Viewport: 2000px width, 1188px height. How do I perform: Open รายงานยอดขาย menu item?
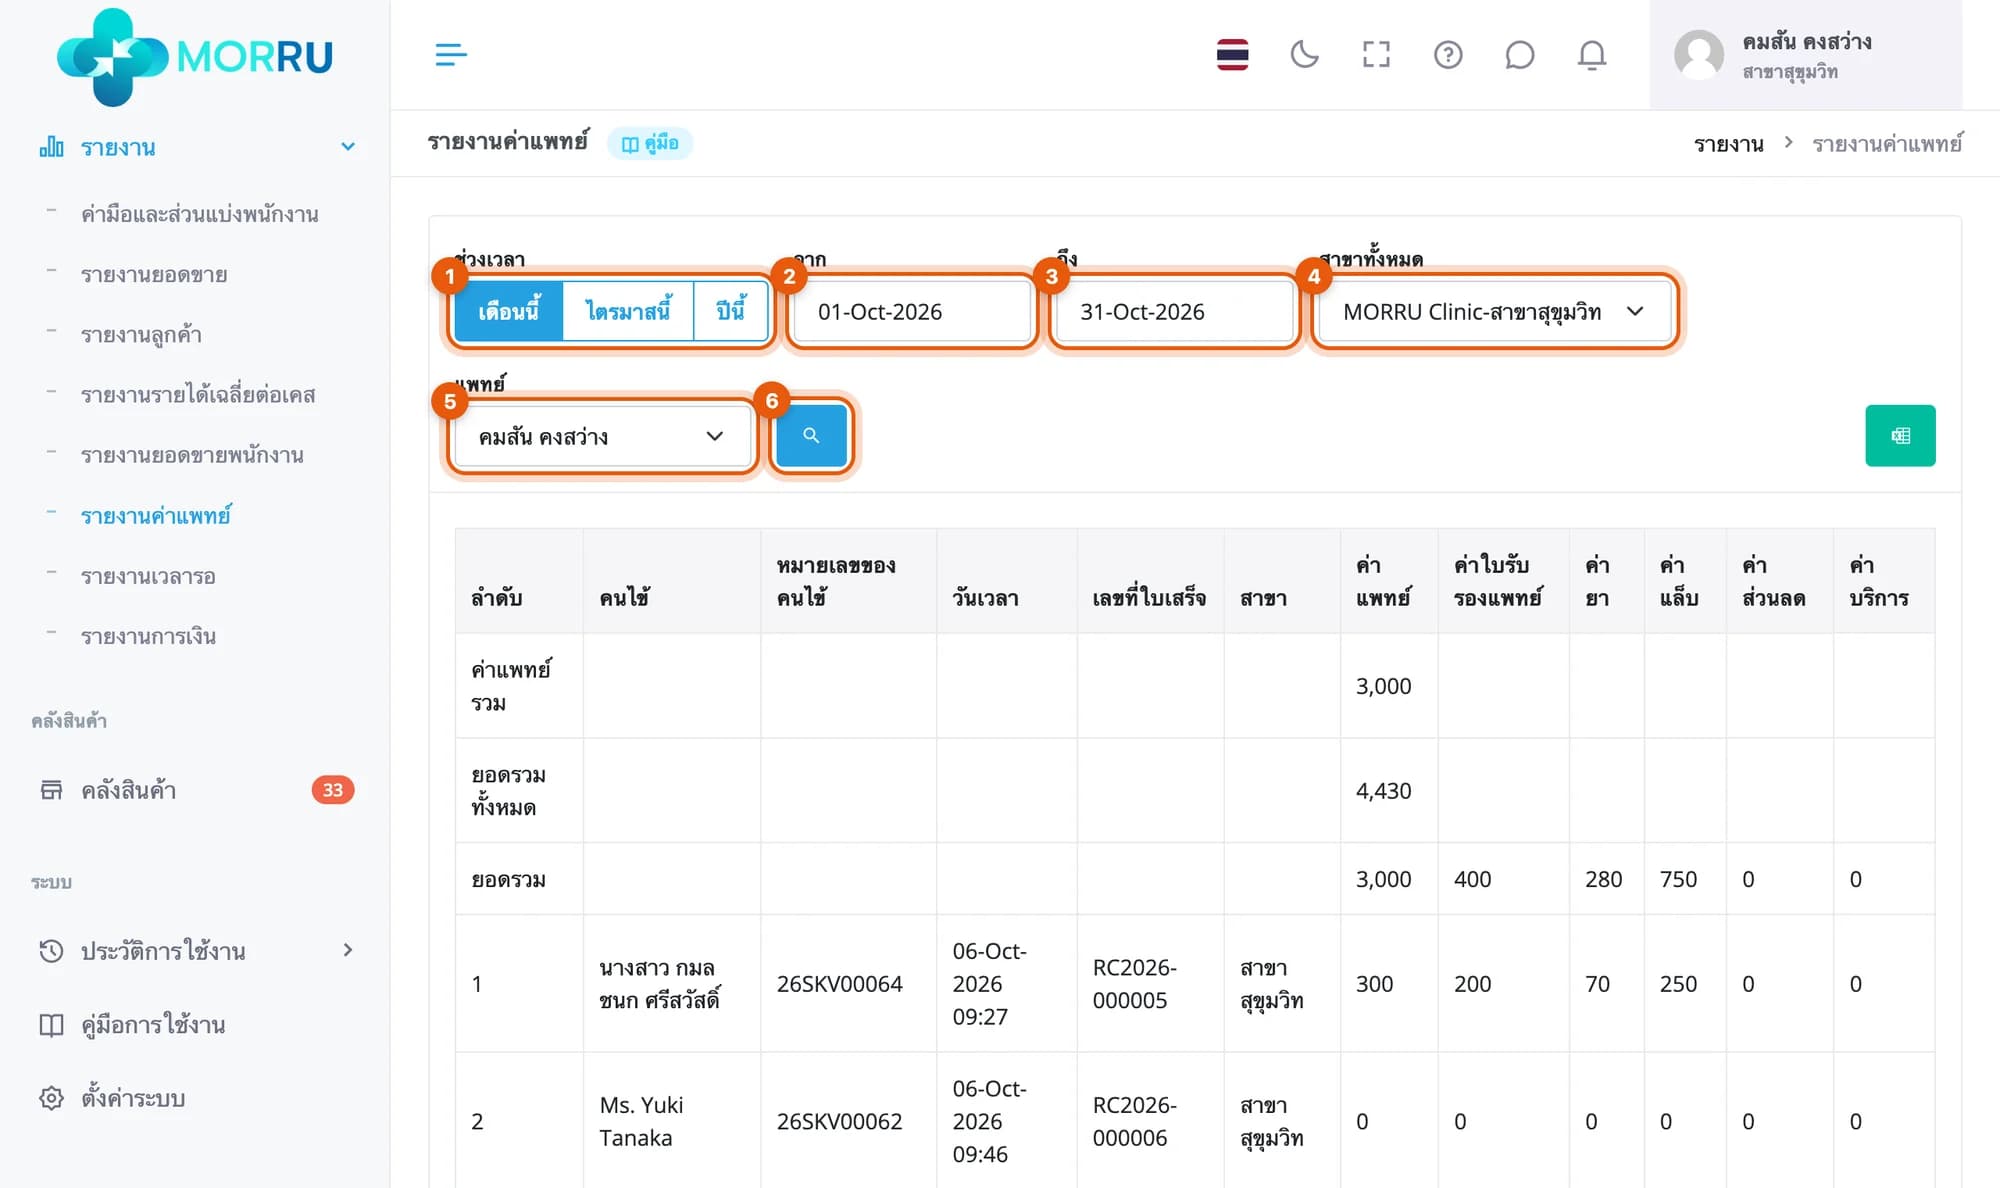[154, 274]
